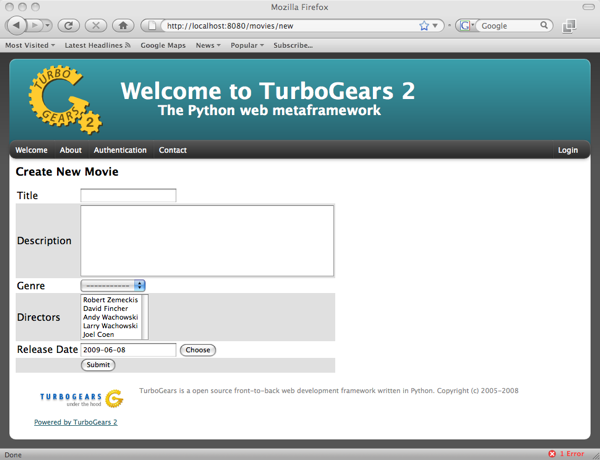This screenshot has height=460, width=600.
Task: Submit the new movie form
Action: tap(98, 365)
